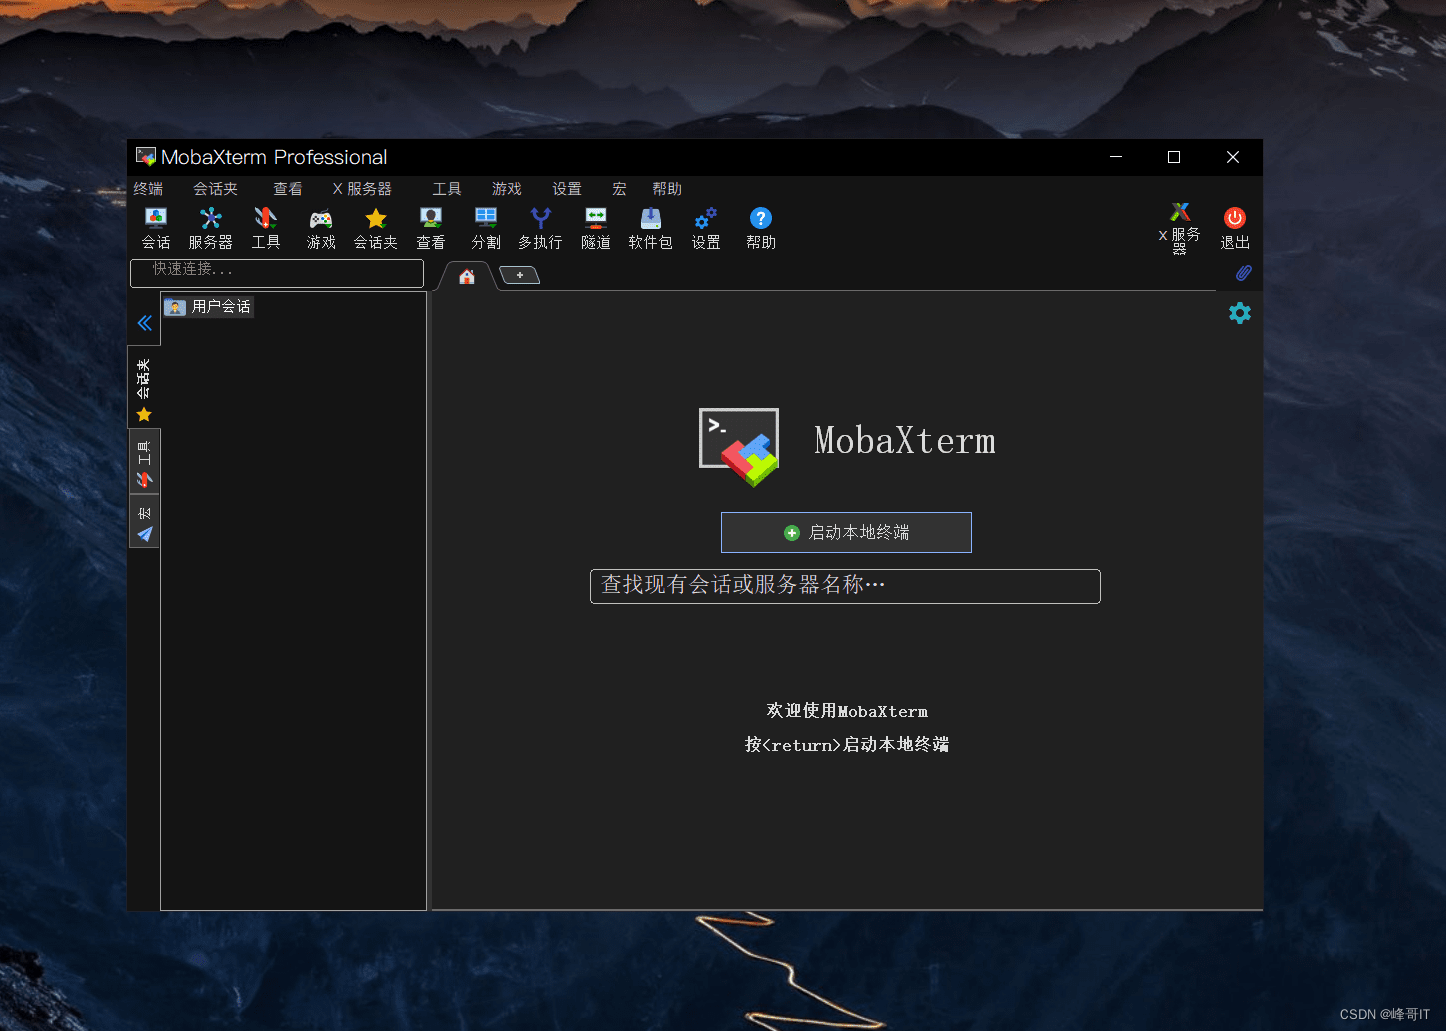1446x1031 pixels.
Task: Switch to the home tab
Action: click(467, 276)
